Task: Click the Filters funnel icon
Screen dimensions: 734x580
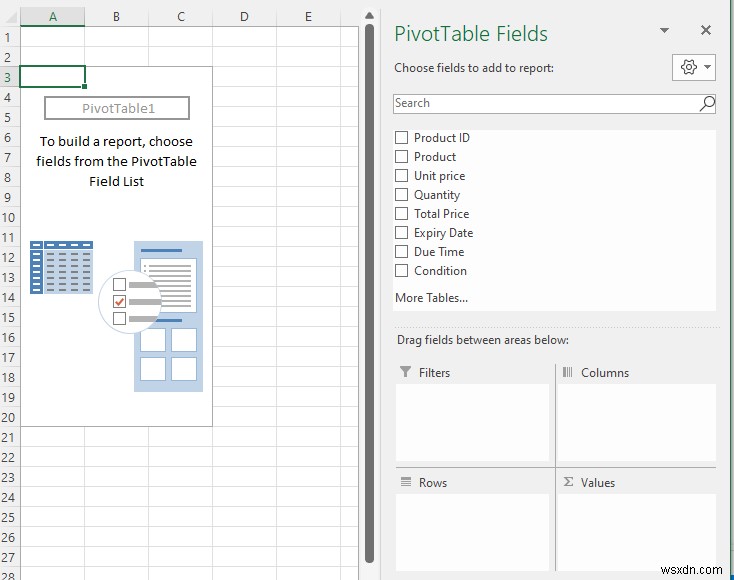Action: 405,372
